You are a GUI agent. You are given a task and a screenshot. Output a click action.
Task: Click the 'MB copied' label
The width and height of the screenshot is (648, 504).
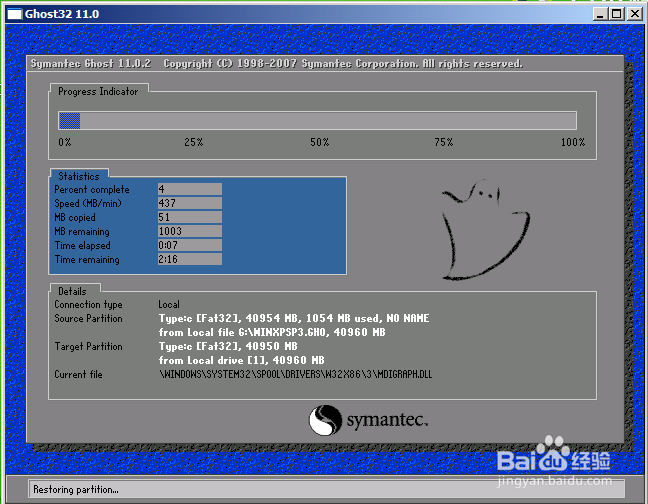pyautogui.click(x=75, y=218)
